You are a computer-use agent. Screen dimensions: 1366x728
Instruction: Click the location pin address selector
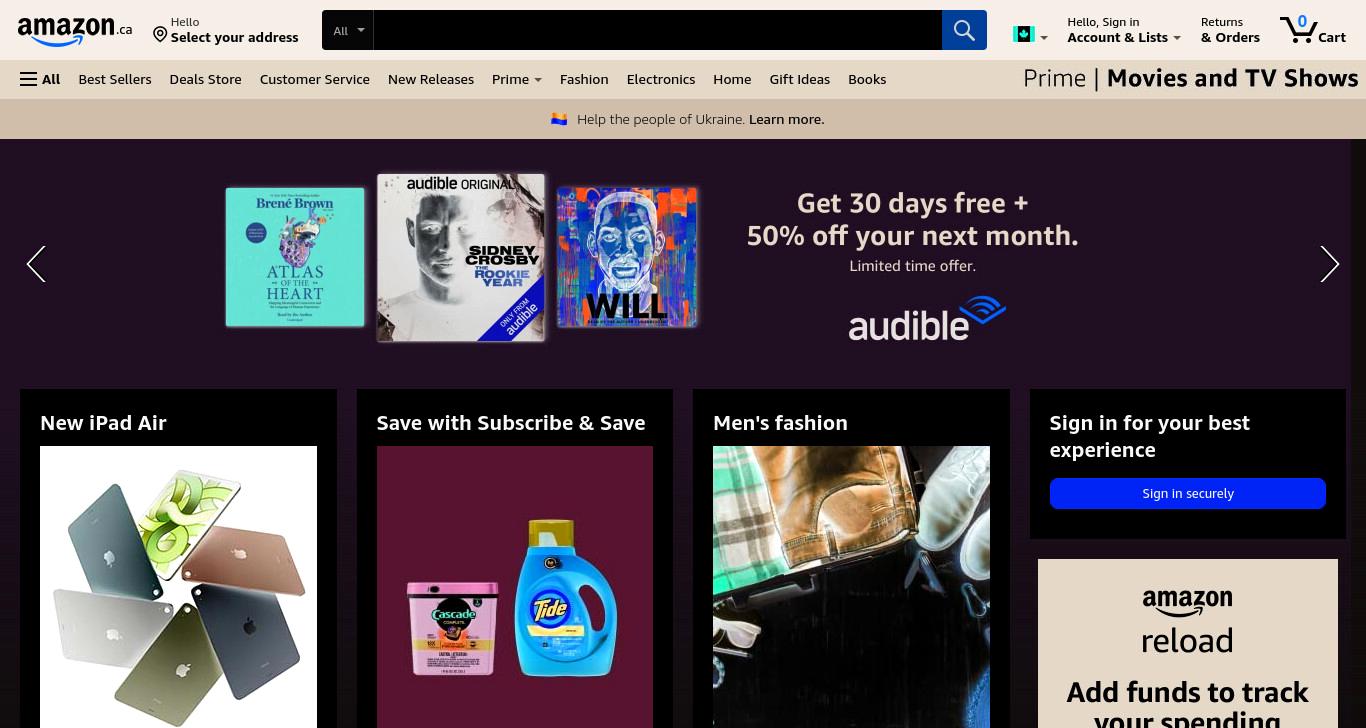[x=226, y=30]
